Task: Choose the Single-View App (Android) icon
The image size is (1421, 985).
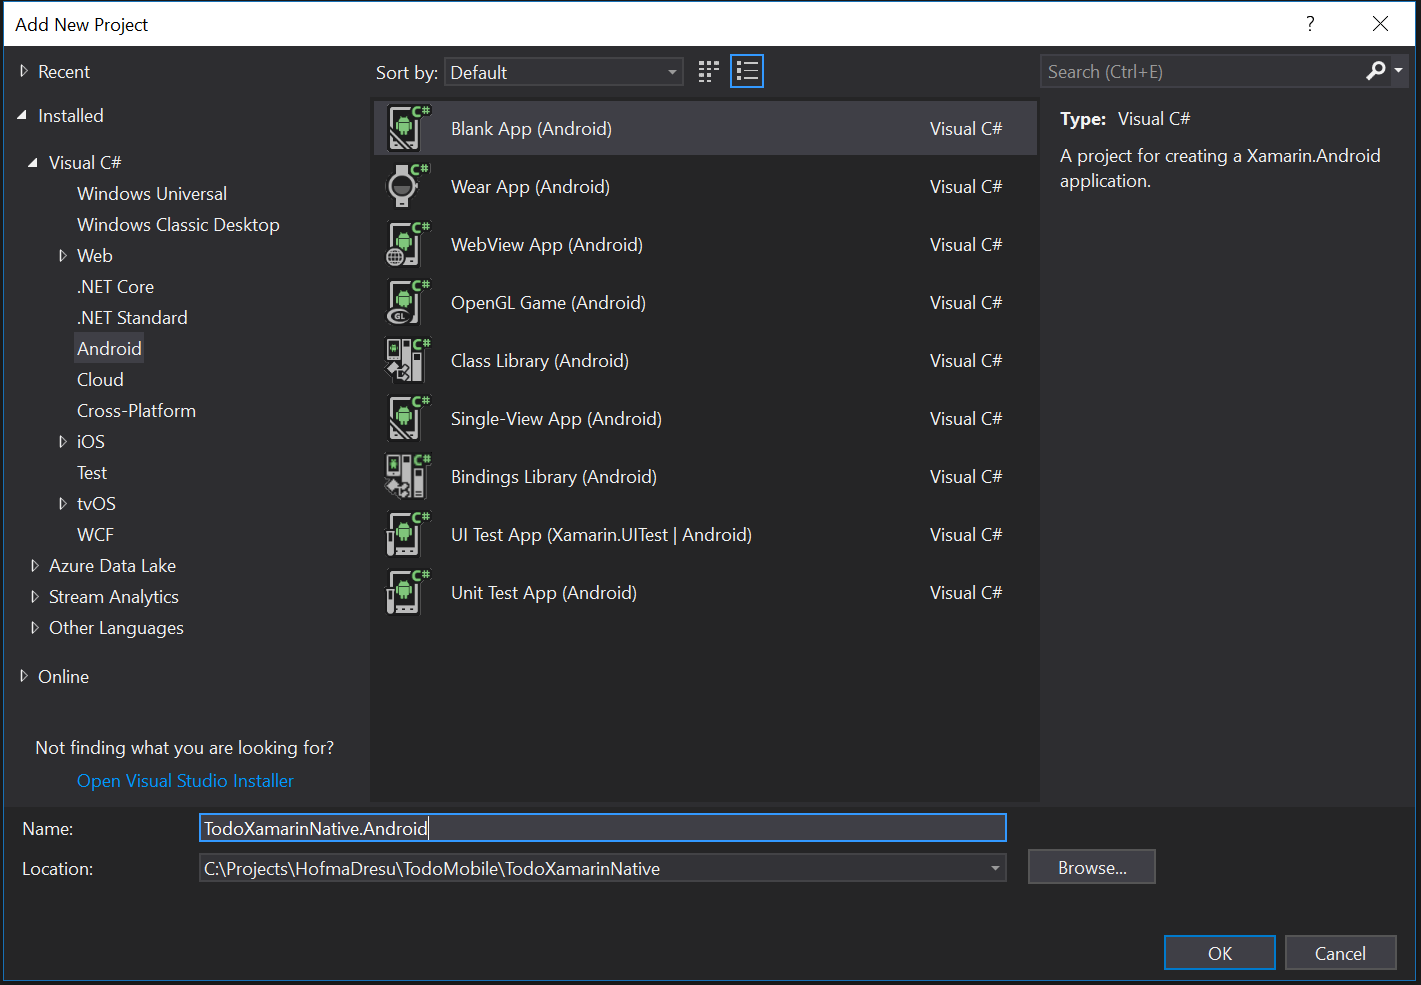Action: [x=408, y=418]
